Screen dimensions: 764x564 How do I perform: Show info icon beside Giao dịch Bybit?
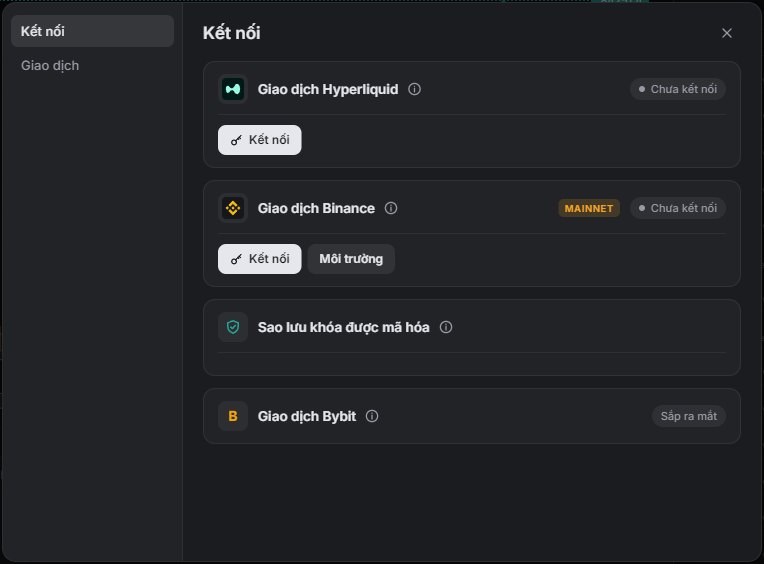372,416
